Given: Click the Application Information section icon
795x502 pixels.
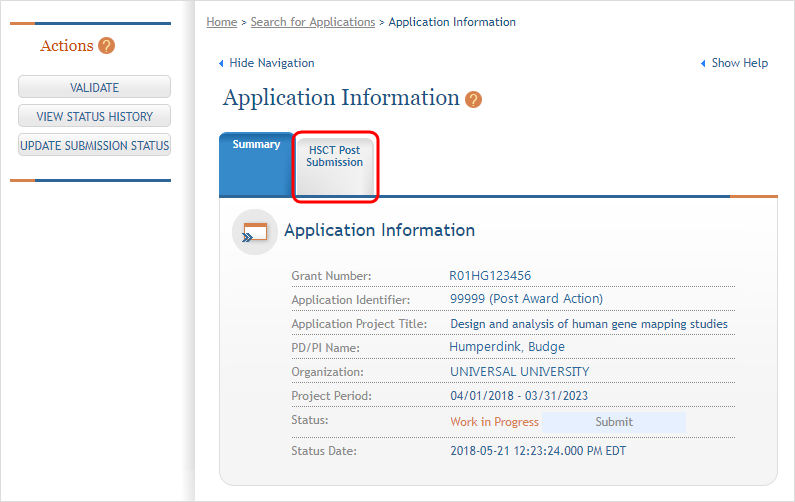Looking at the screenshot, I should 255,232.
